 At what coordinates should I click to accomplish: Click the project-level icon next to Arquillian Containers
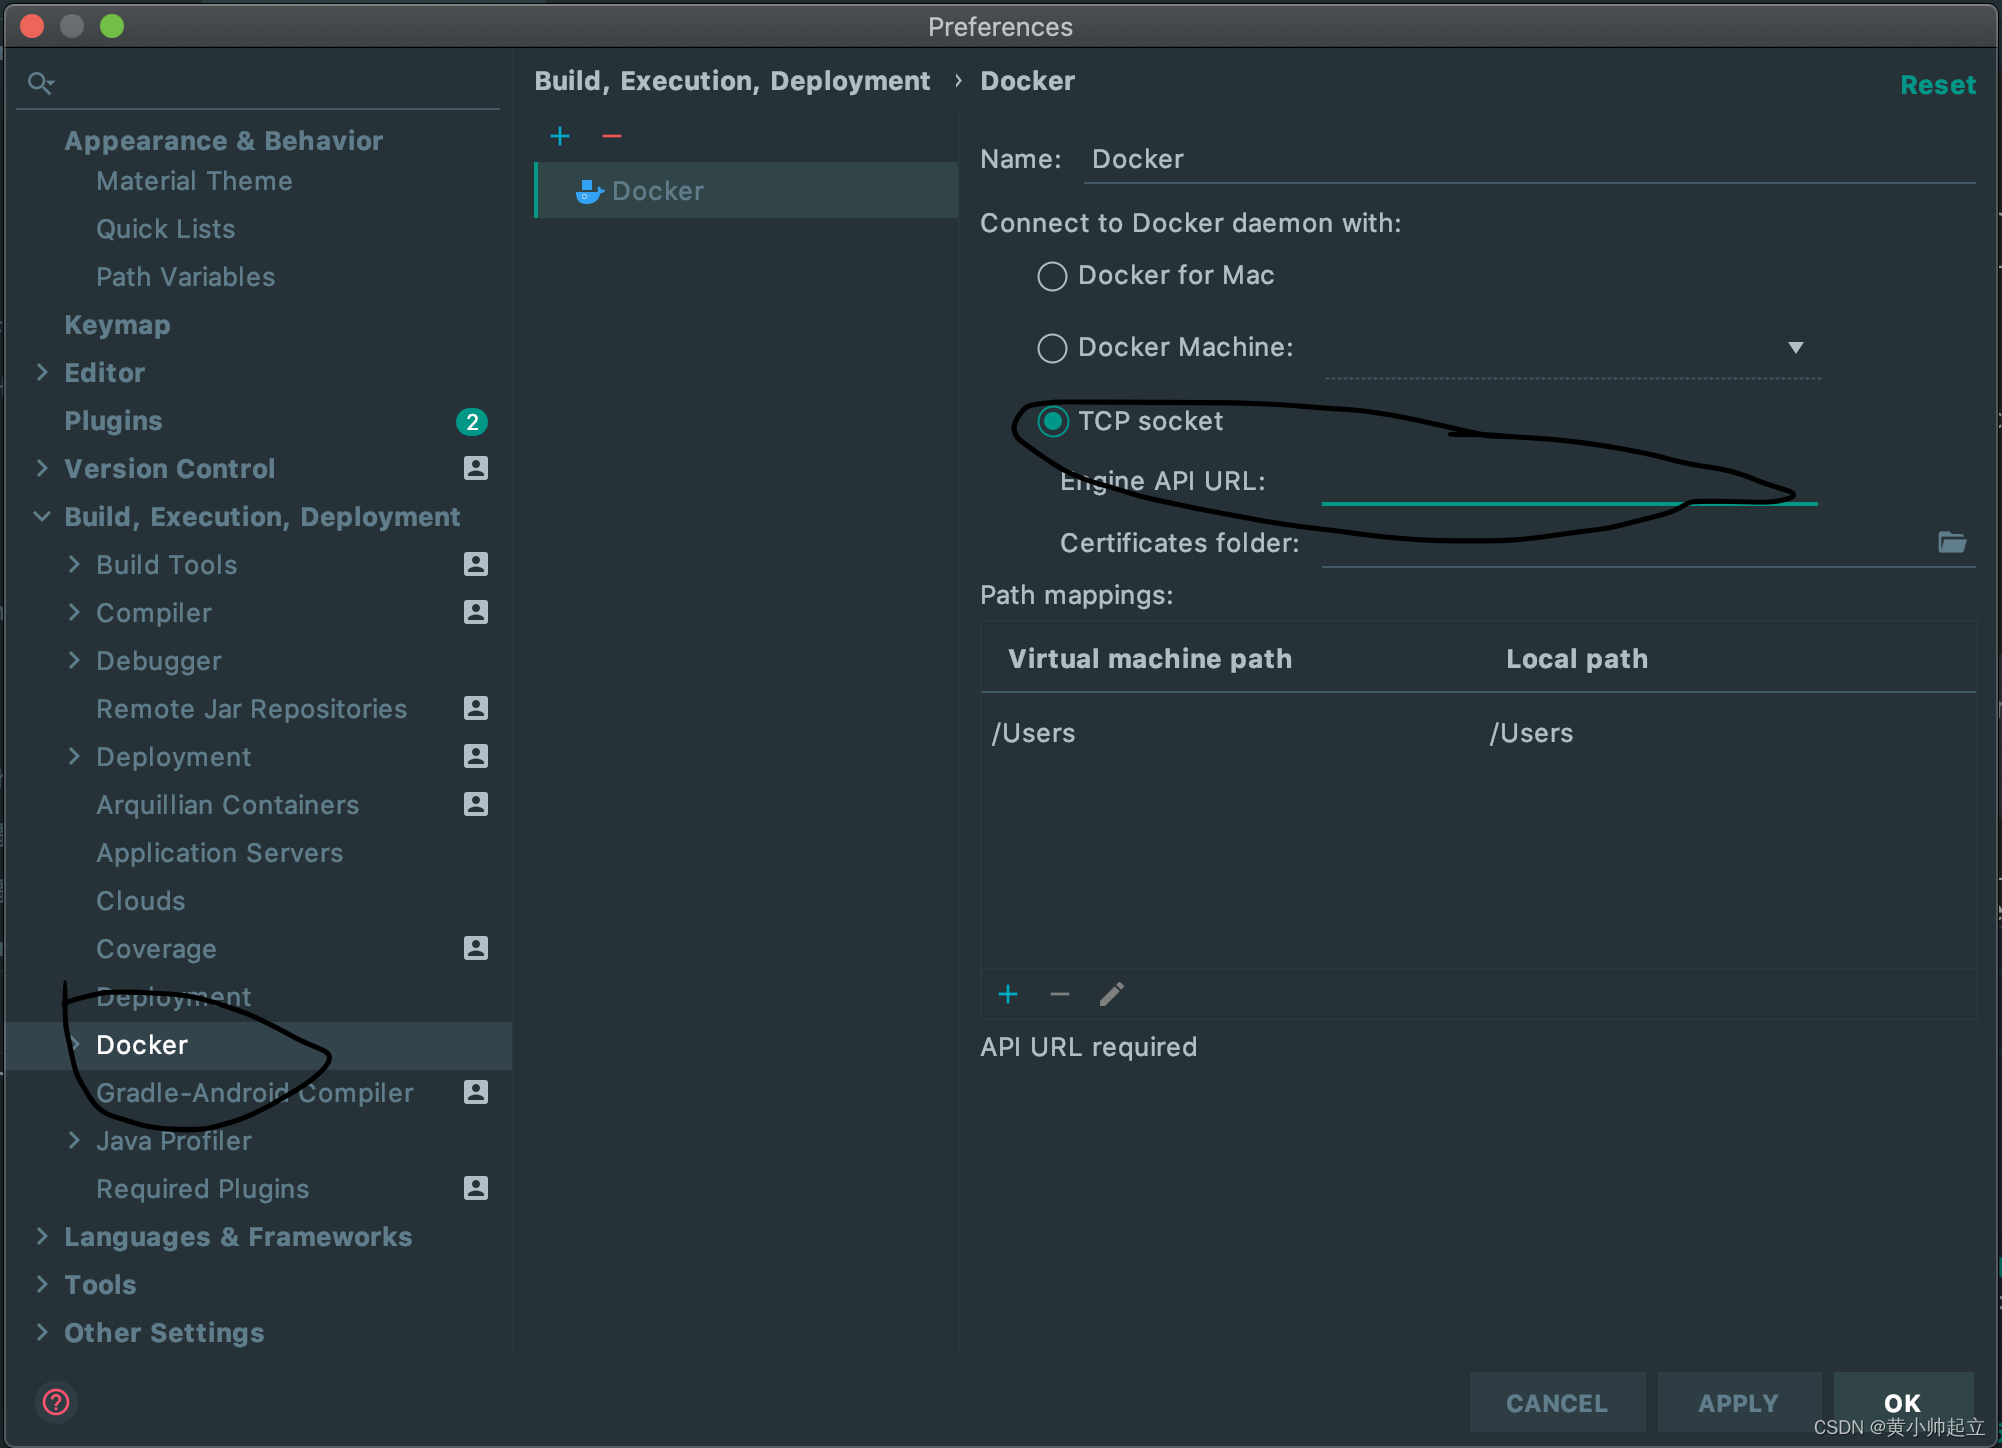point(476,804)
